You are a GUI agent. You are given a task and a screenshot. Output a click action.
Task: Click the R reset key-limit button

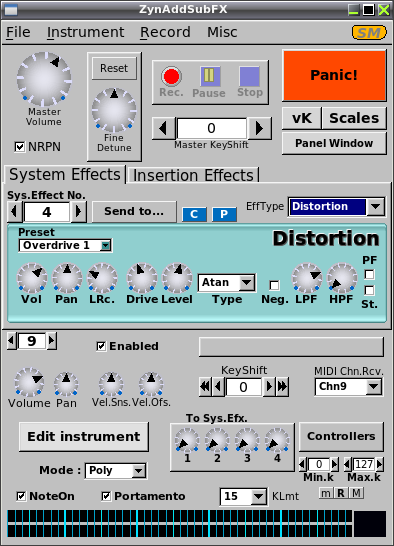pyautogui.click(x=341, y=493)
